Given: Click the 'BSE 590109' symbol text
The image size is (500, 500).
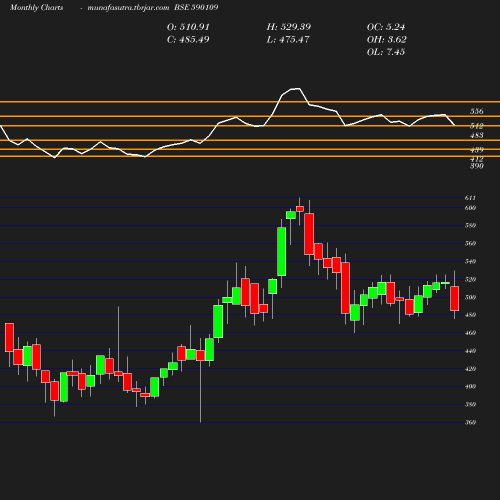Looking at the screenshot, I should point(196,7).
